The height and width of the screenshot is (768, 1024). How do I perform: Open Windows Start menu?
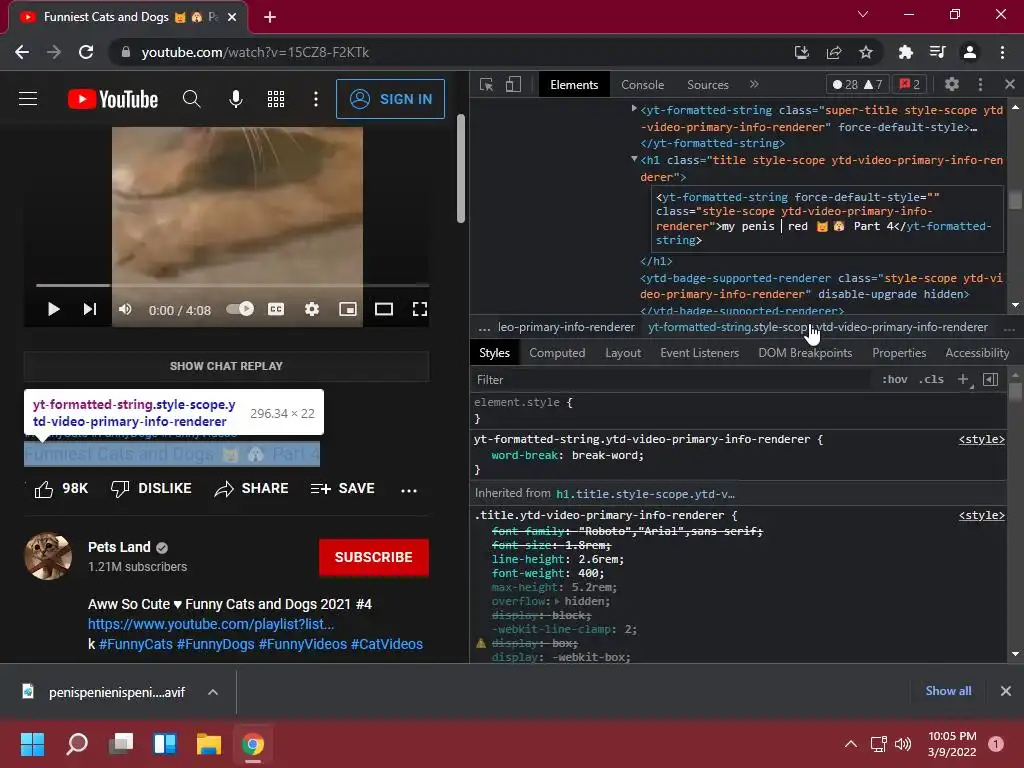click(32, 744)
